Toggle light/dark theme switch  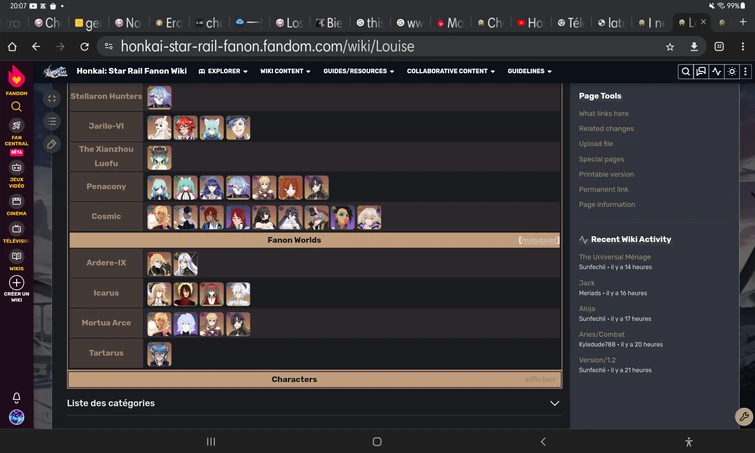[732, 71]
